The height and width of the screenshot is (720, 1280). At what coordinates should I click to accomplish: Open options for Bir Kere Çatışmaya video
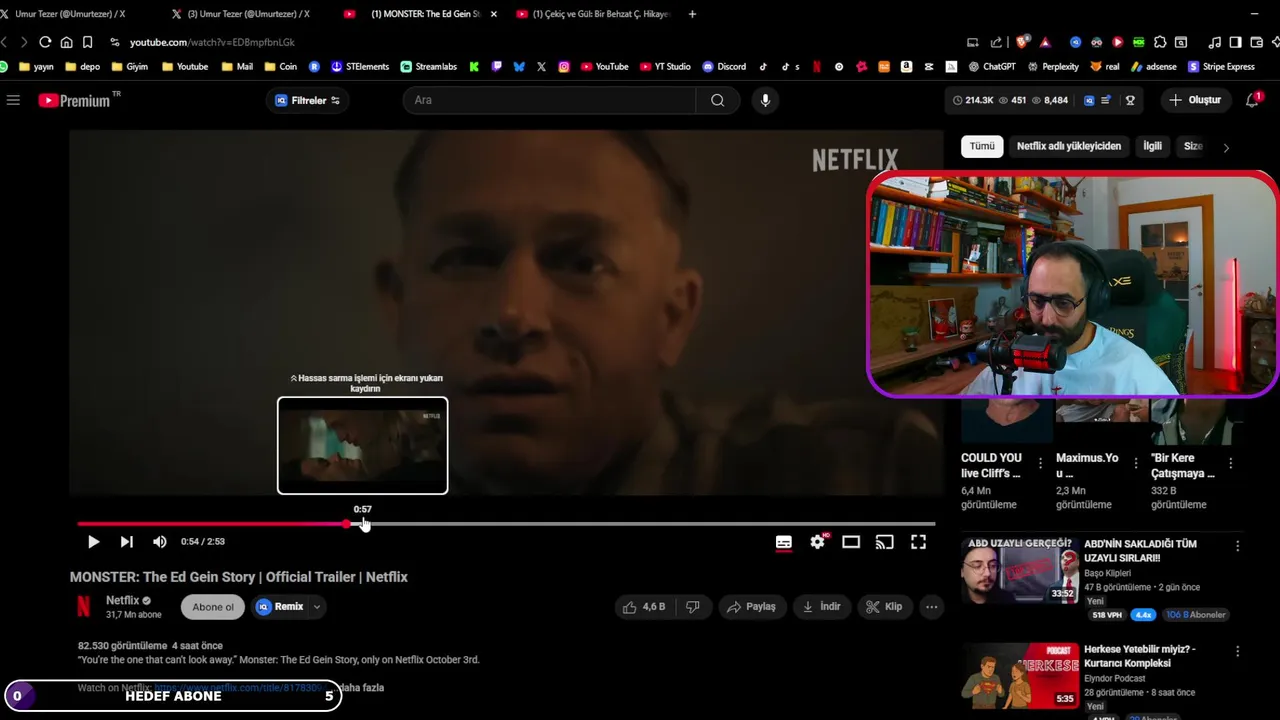[x=1230, y=464]
